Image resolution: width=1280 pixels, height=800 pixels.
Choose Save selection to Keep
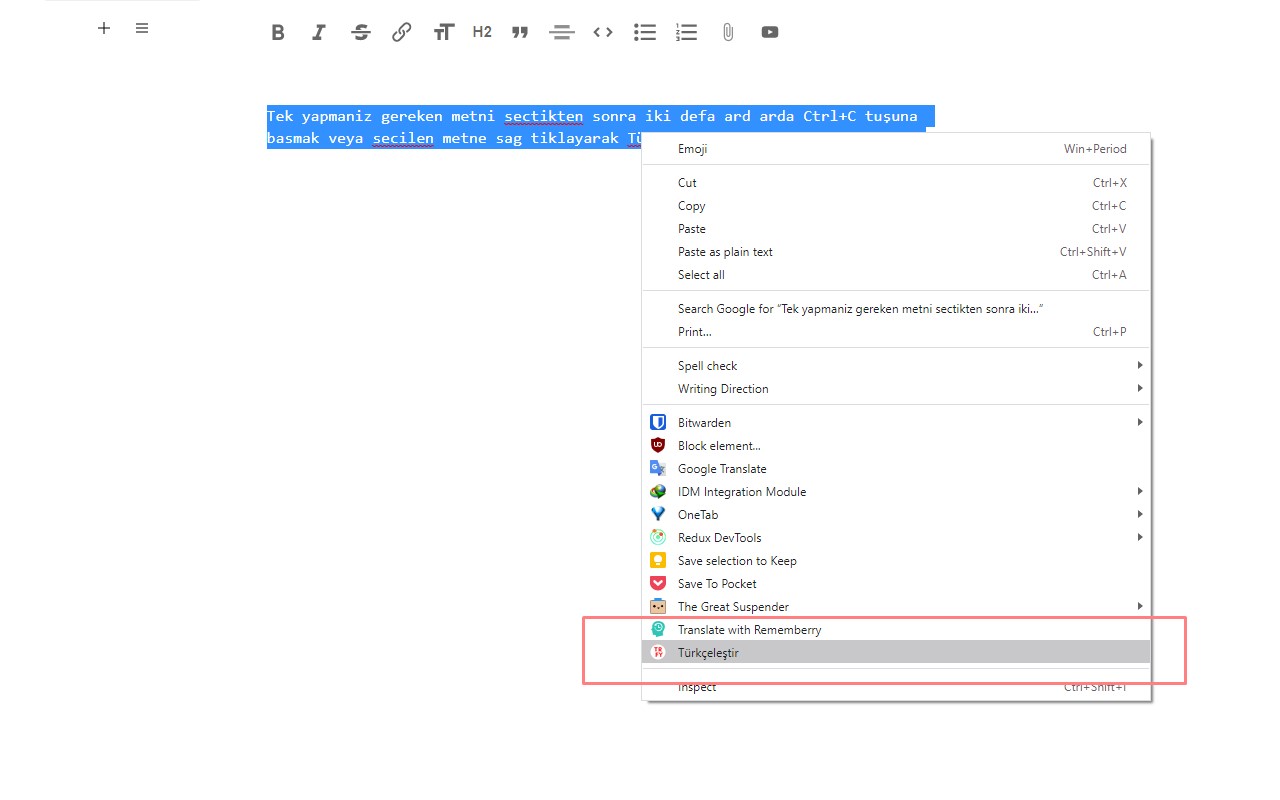tap(737, 561)
